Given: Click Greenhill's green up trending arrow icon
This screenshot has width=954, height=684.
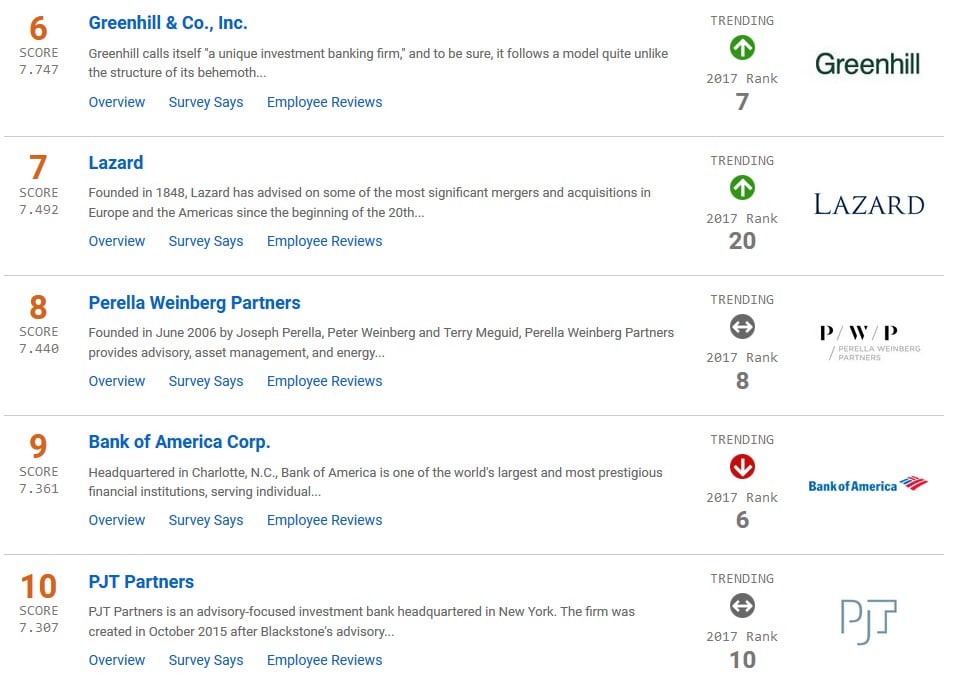Looking at the screenshot, I should click(x=742, y=47).
